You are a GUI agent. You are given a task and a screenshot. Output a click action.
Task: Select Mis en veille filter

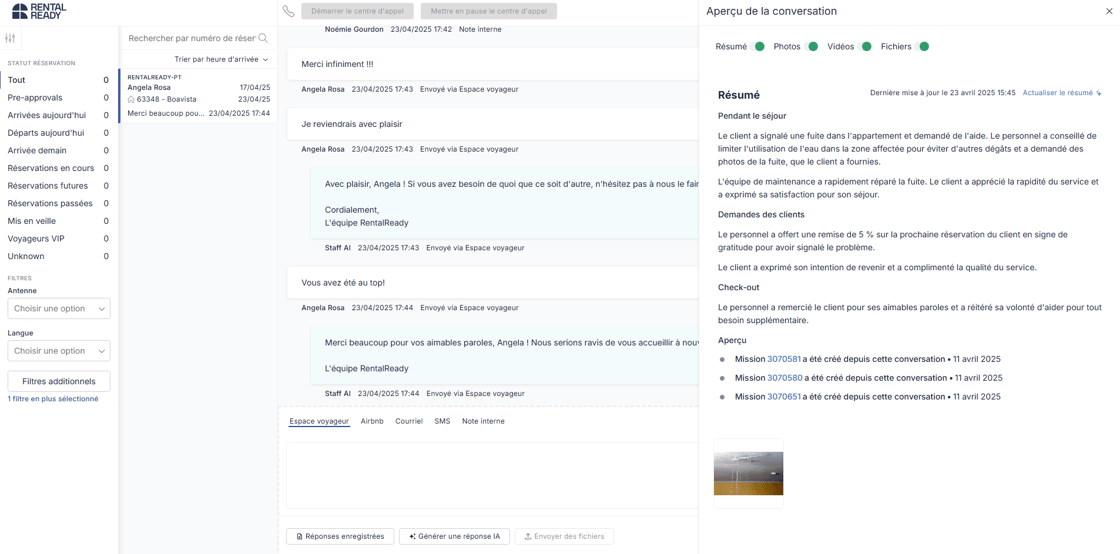tap(59, 221)
